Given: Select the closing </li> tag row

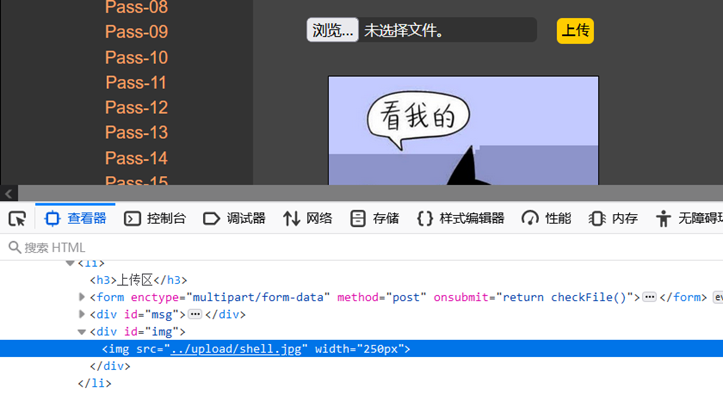Looking at the screenshot, I should point(95,383).
